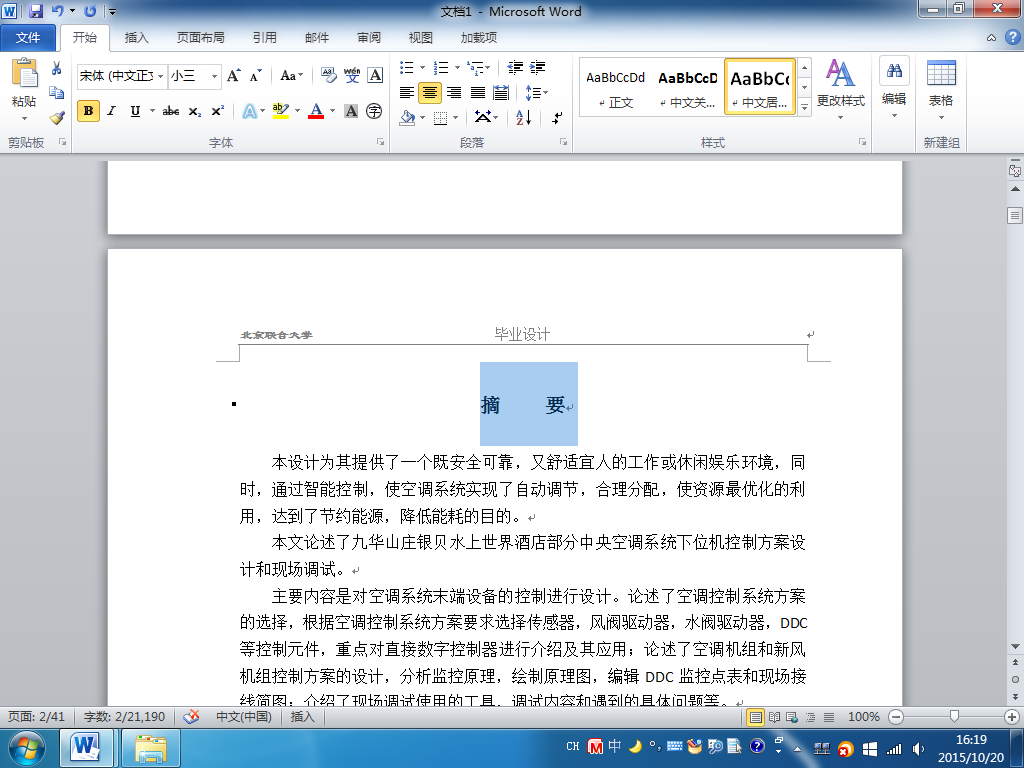1024x768 pixels.
Task: Click the Windows Start button
Action: click(26, 748)
